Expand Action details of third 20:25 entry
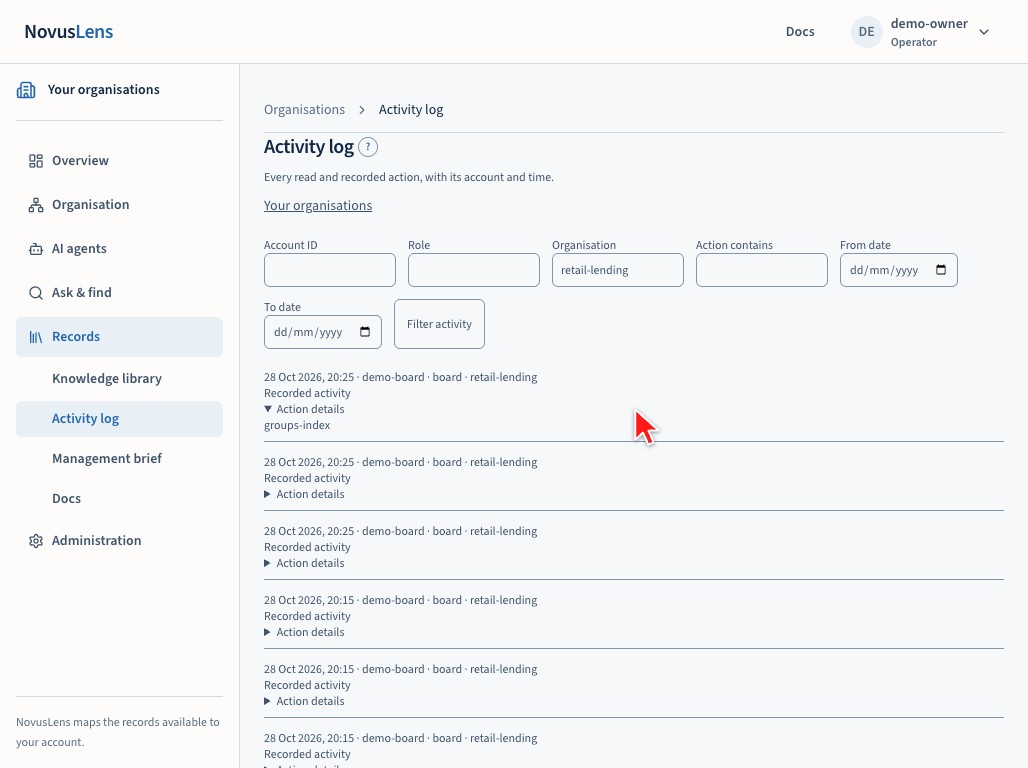This screenshot has width=1028, height=768. [x=304, y=563]
